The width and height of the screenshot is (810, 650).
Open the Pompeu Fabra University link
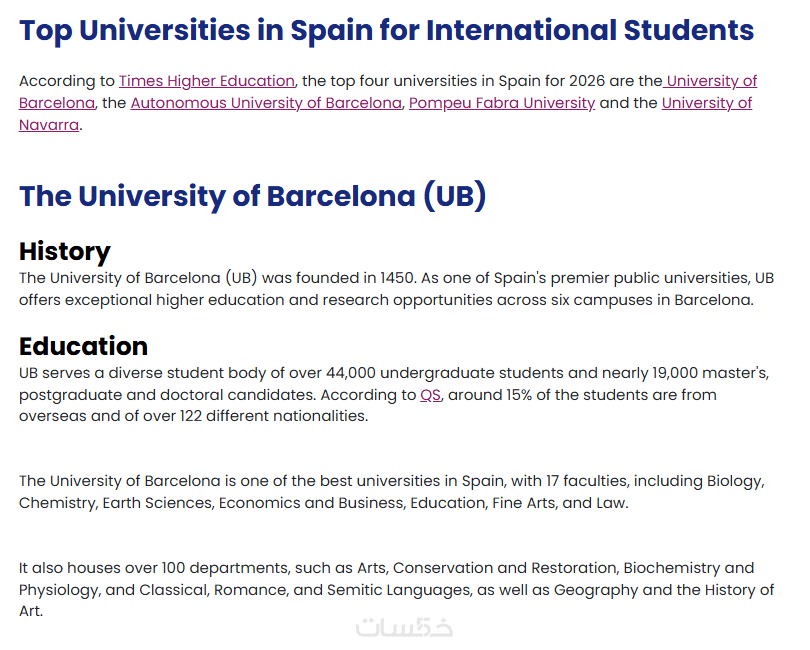[502, 103]
